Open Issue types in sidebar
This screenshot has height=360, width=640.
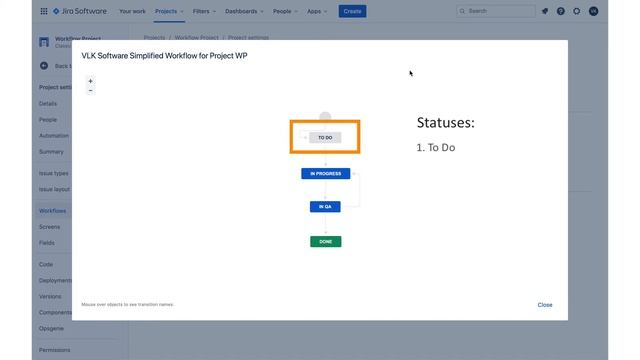53,173
